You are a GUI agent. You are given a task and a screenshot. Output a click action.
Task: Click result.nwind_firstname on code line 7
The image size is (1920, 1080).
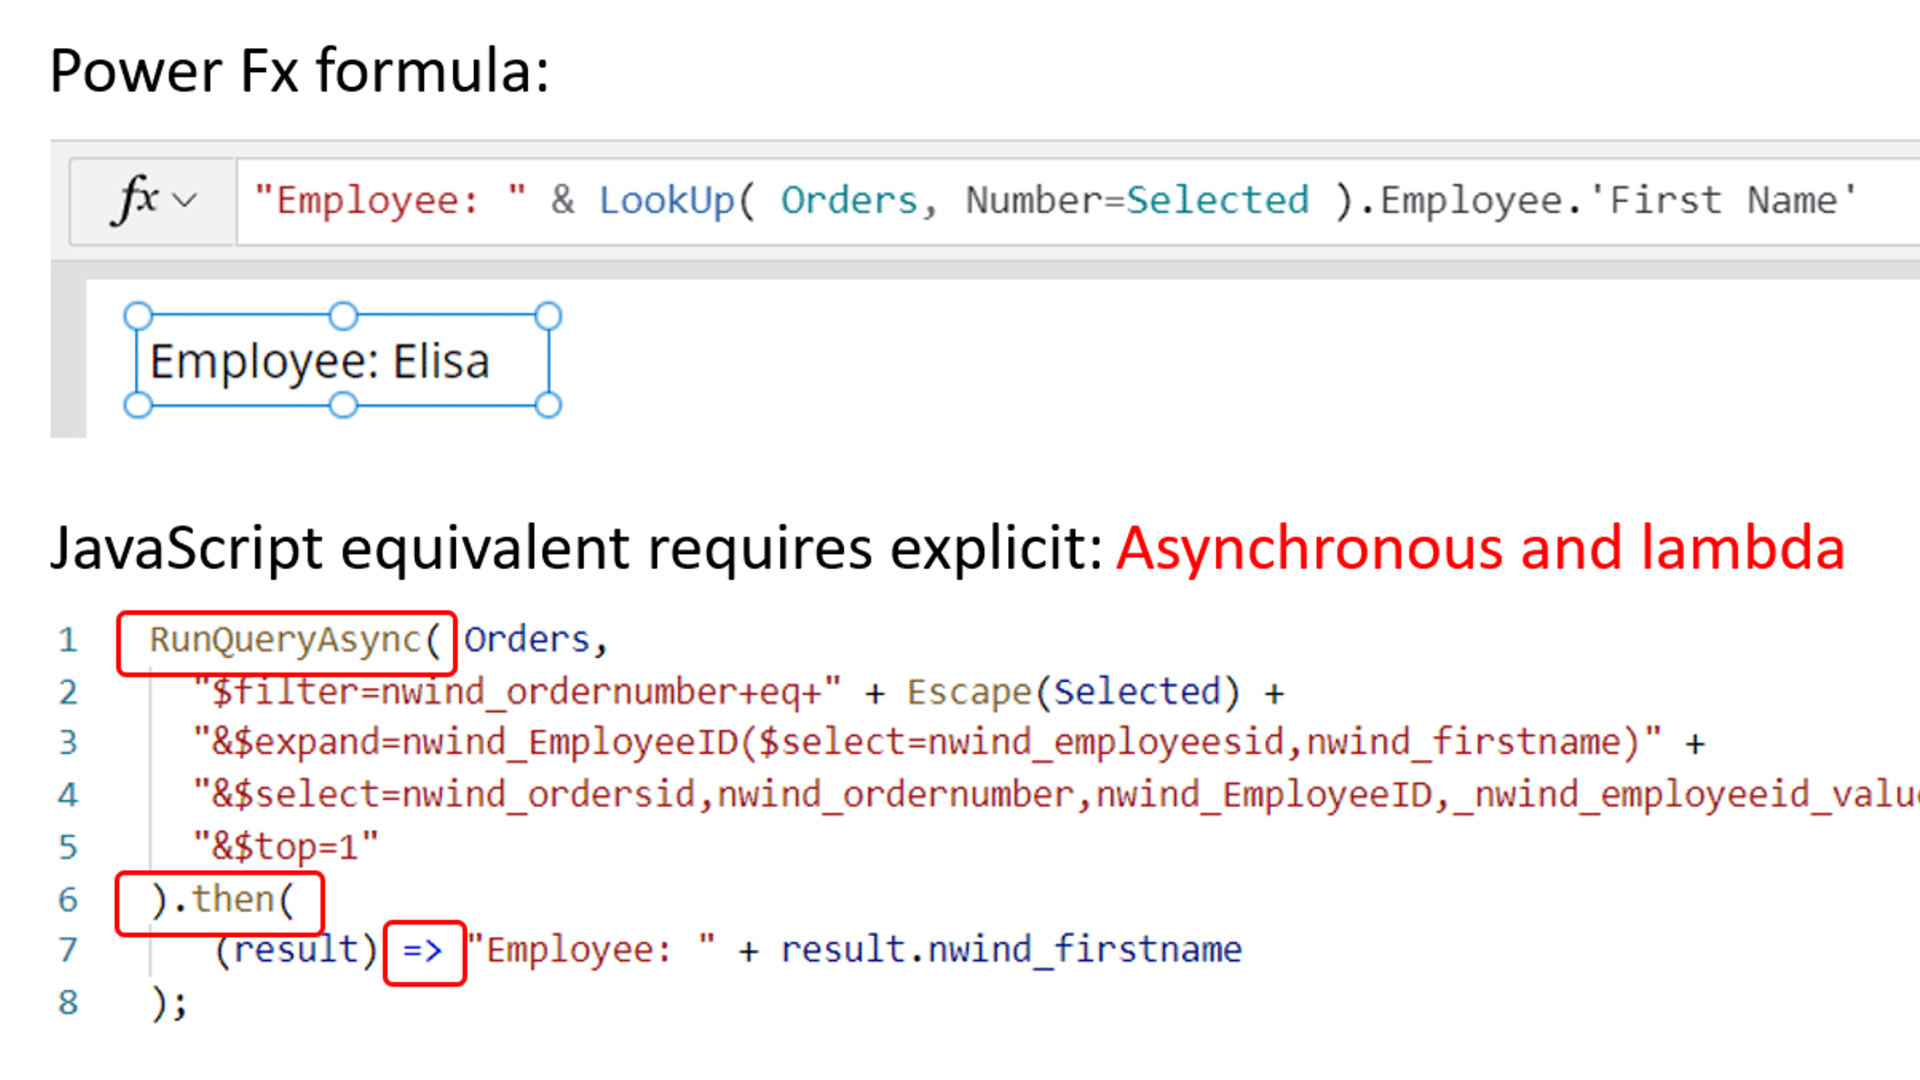click(x=1011, y=950)
